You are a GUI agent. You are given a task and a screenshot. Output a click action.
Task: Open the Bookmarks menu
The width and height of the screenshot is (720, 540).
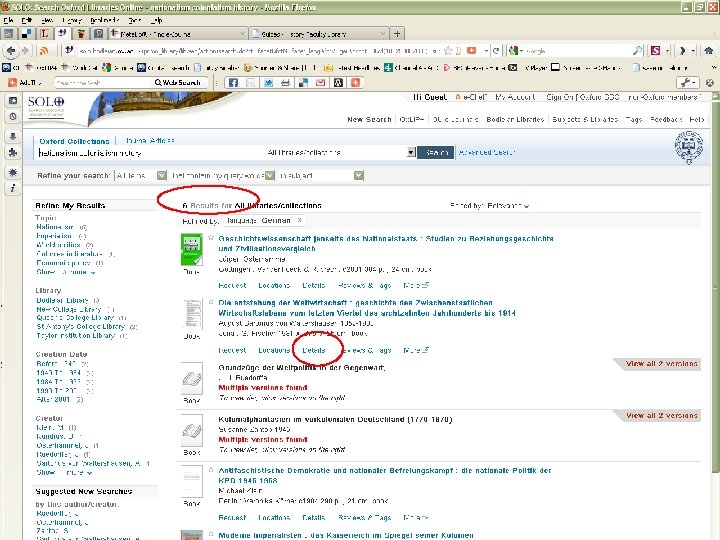pos(105,20)
